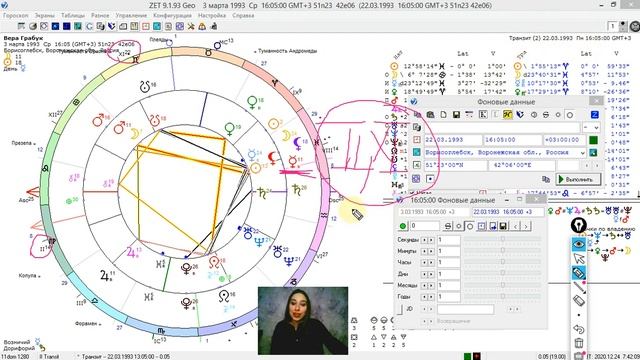
Task: Select the eraser tool in annotation toolbar
Action: pos(579,300)
